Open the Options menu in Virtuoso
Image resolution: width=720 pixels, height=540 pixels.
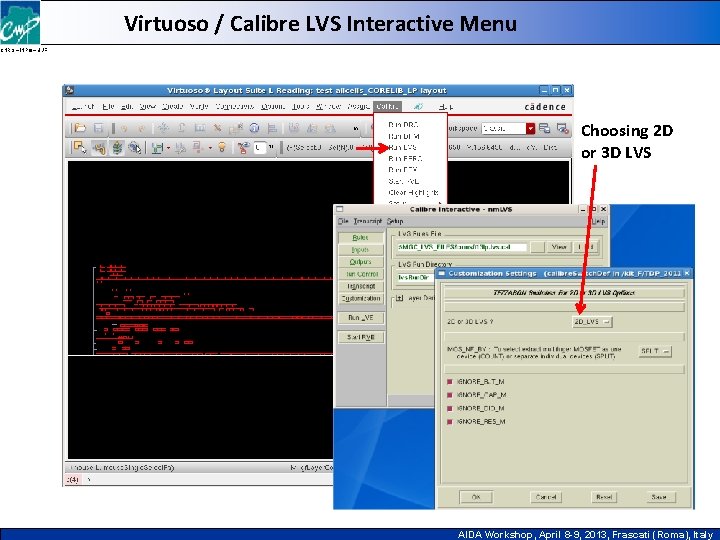[x=273, y=107]
